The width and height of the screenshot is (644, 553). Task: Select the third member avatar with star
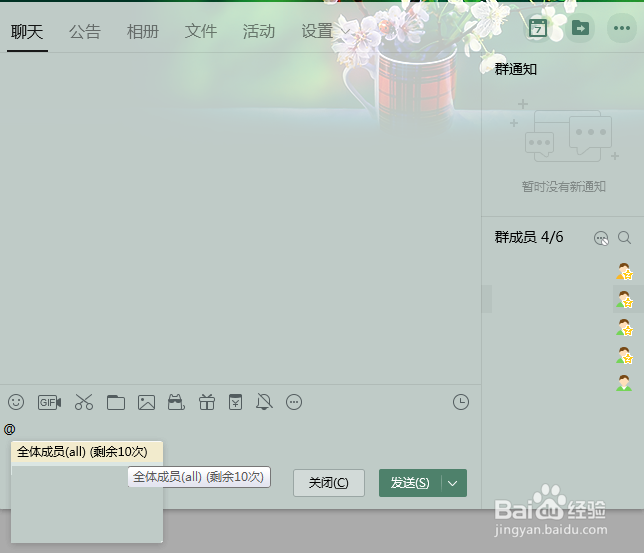tap(624, 327)
